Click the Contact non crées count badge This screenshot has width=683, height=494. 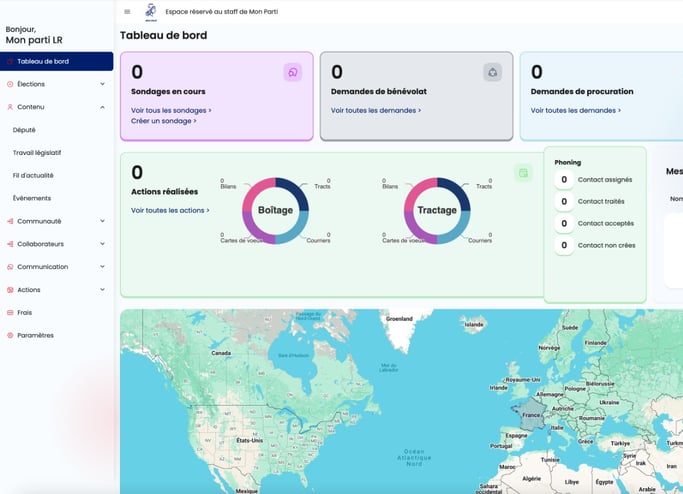(564, 245)
